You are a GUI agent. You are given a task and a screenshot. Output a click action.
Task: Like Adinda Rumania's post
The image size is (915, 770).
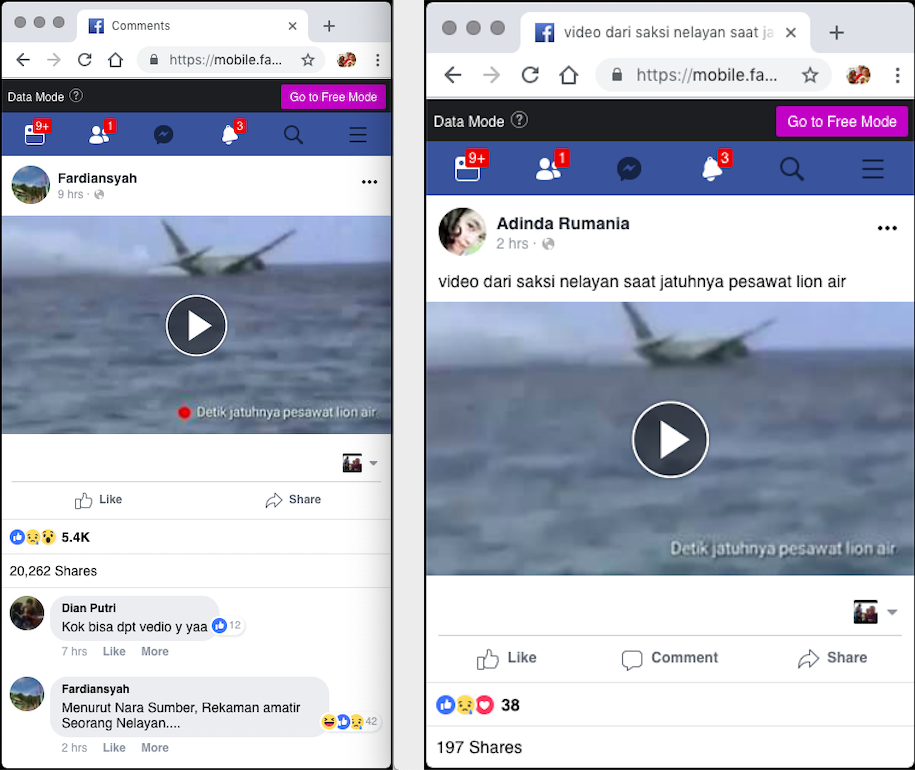[x=507, y=659]
